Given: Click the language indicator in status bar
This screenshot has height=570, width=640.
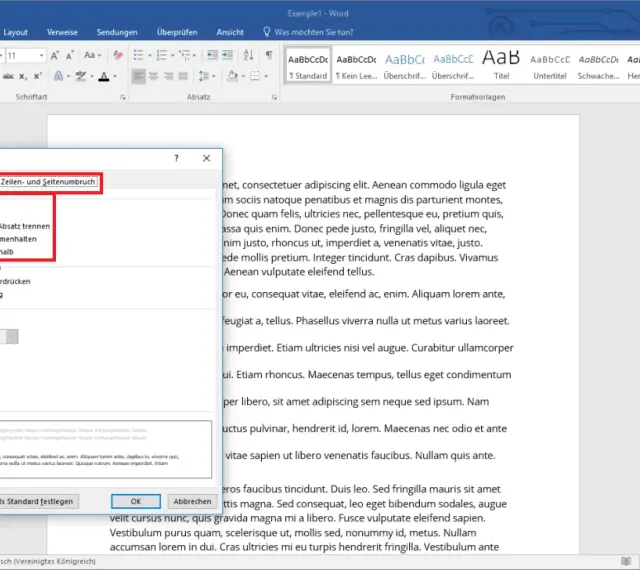Looking at the screenshot, I should (48, 561).
